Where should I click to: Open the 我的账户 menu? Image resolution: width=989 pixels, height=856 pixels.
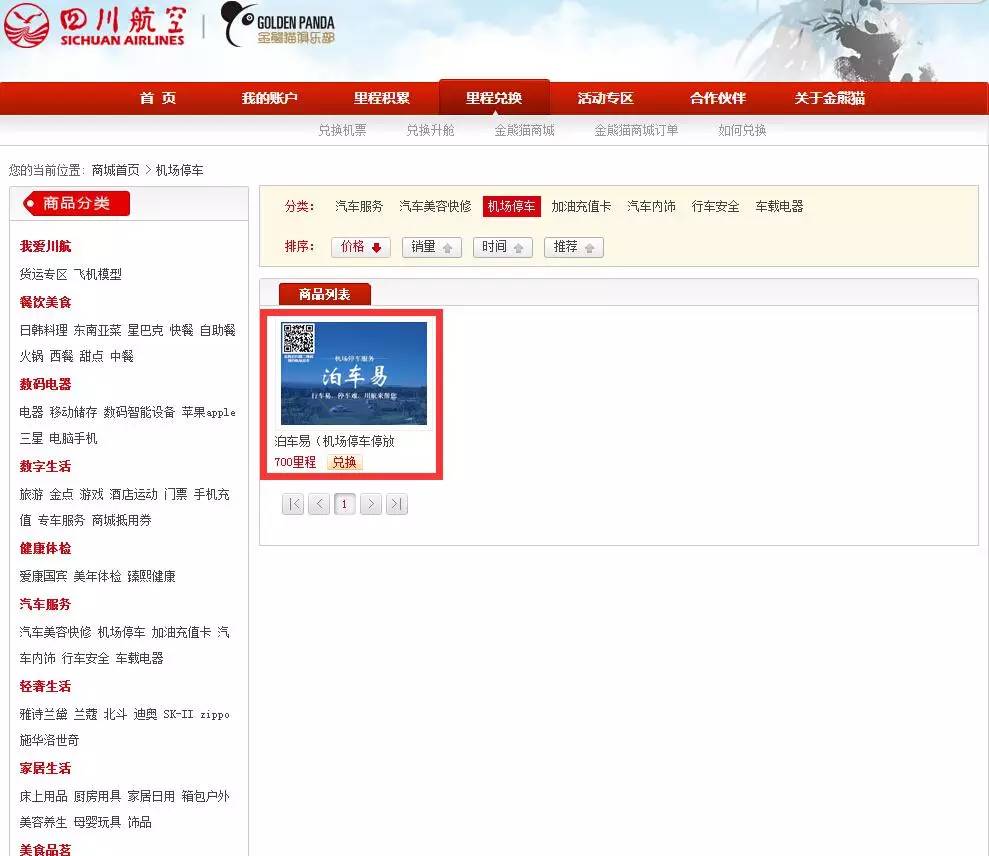point(268,98)
